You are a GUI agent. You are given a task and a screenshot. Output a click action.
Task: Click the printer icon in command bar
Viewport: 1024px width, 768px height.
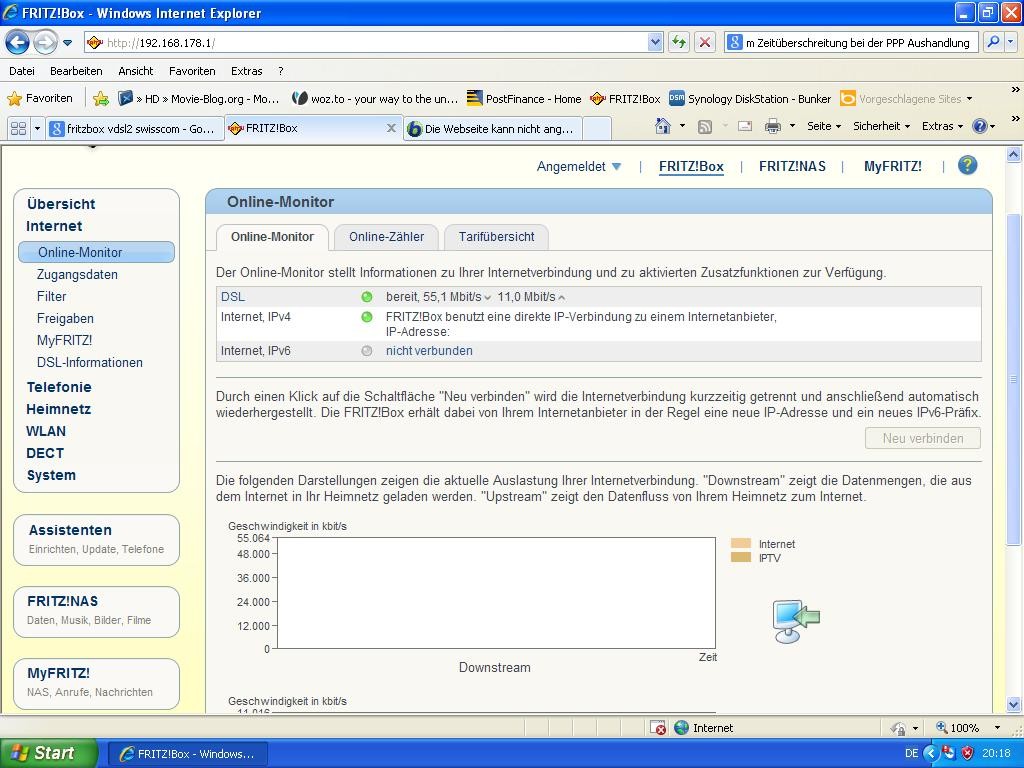pyautogui.click(x=772, y=126)
